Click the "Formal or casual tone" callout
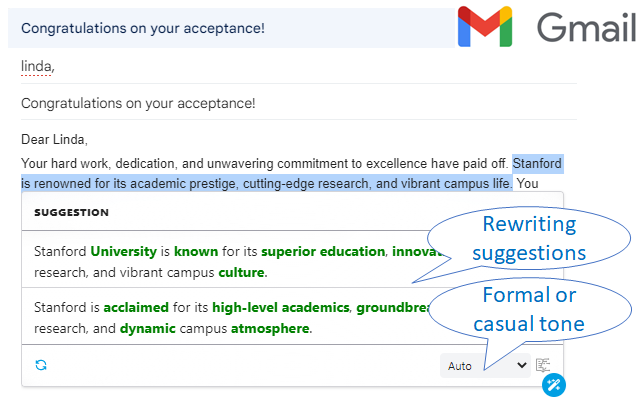 tap(527, 310)
